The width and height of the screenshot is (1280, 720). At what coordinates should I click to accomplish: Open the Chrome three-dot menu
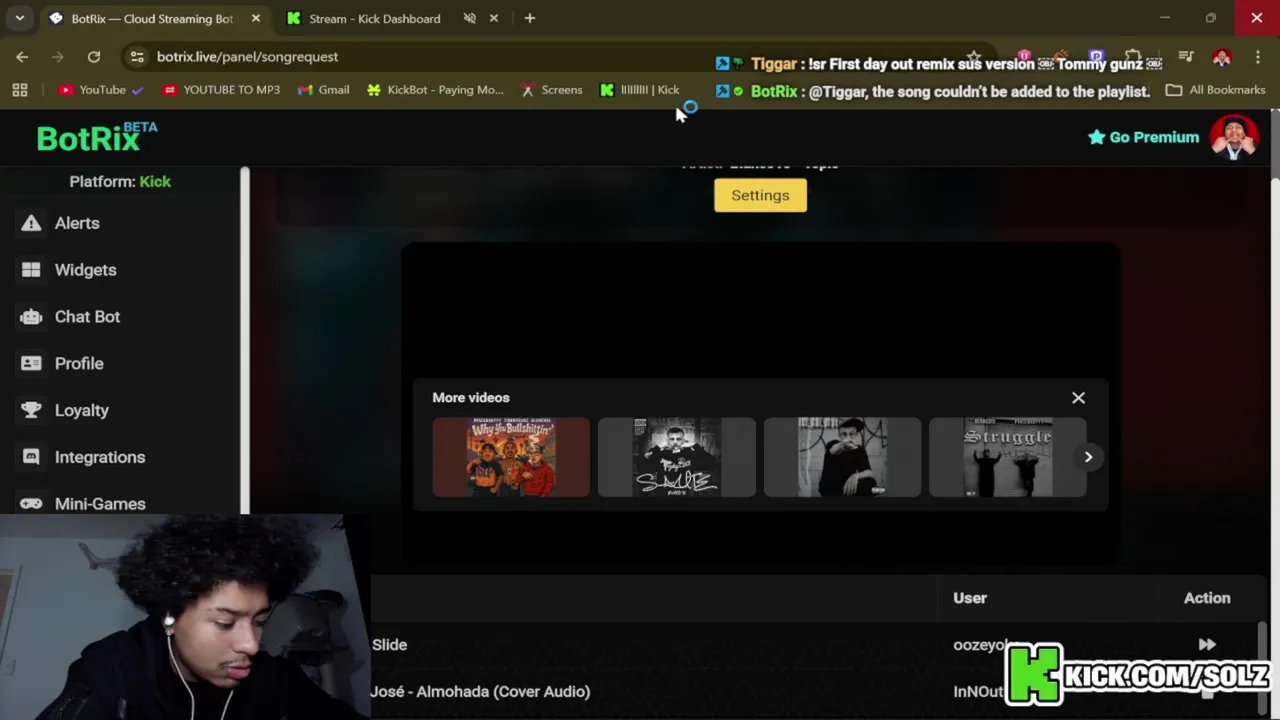[x=1258, y=57]
